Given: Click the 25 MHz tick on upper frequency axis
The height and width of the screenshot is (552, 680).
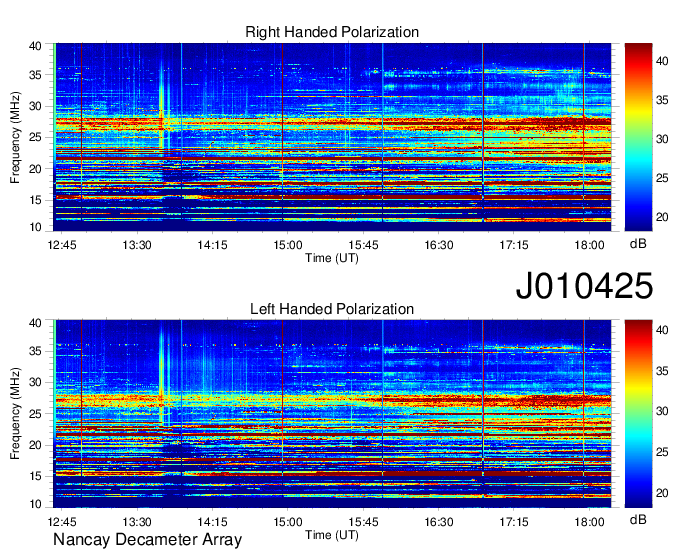Looking at the screenshot, I should 36,137.
